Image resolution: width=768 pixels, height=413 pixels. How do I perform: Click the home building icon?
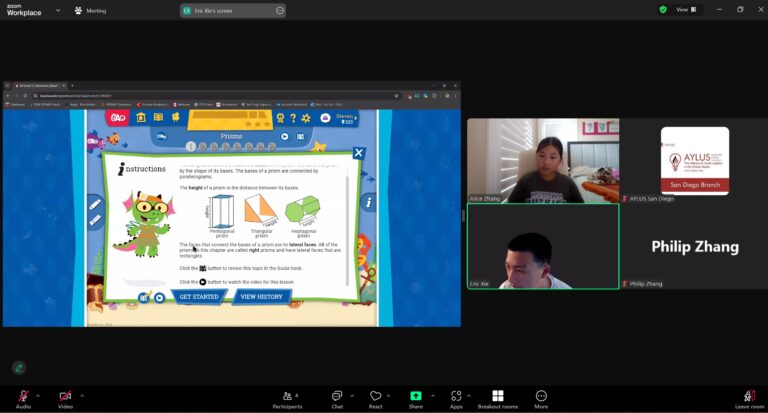(x=141, y=117)
